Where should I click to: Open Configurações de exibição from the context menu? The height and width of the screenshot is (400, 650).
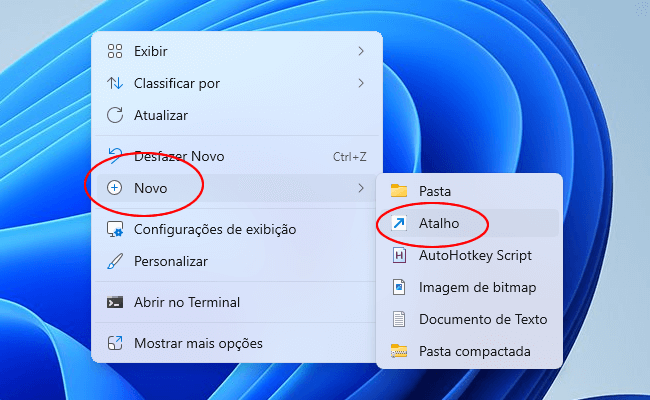[x=235, y=229]
